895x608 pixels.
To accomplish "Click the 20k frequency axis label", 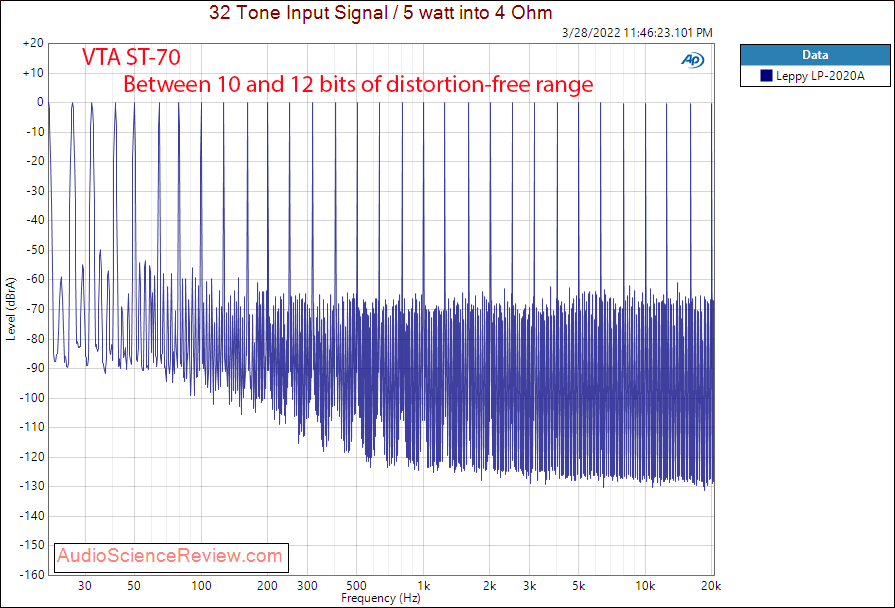I will pyautogui.click(x=711, y=586).
